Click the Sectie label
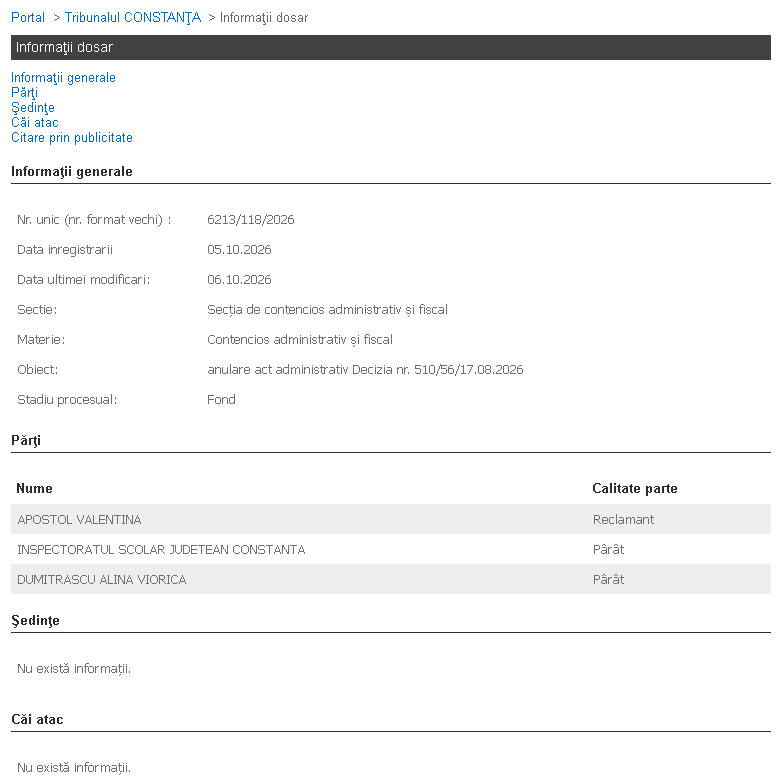Screen dimensions: 781x779 click(37, 310)
